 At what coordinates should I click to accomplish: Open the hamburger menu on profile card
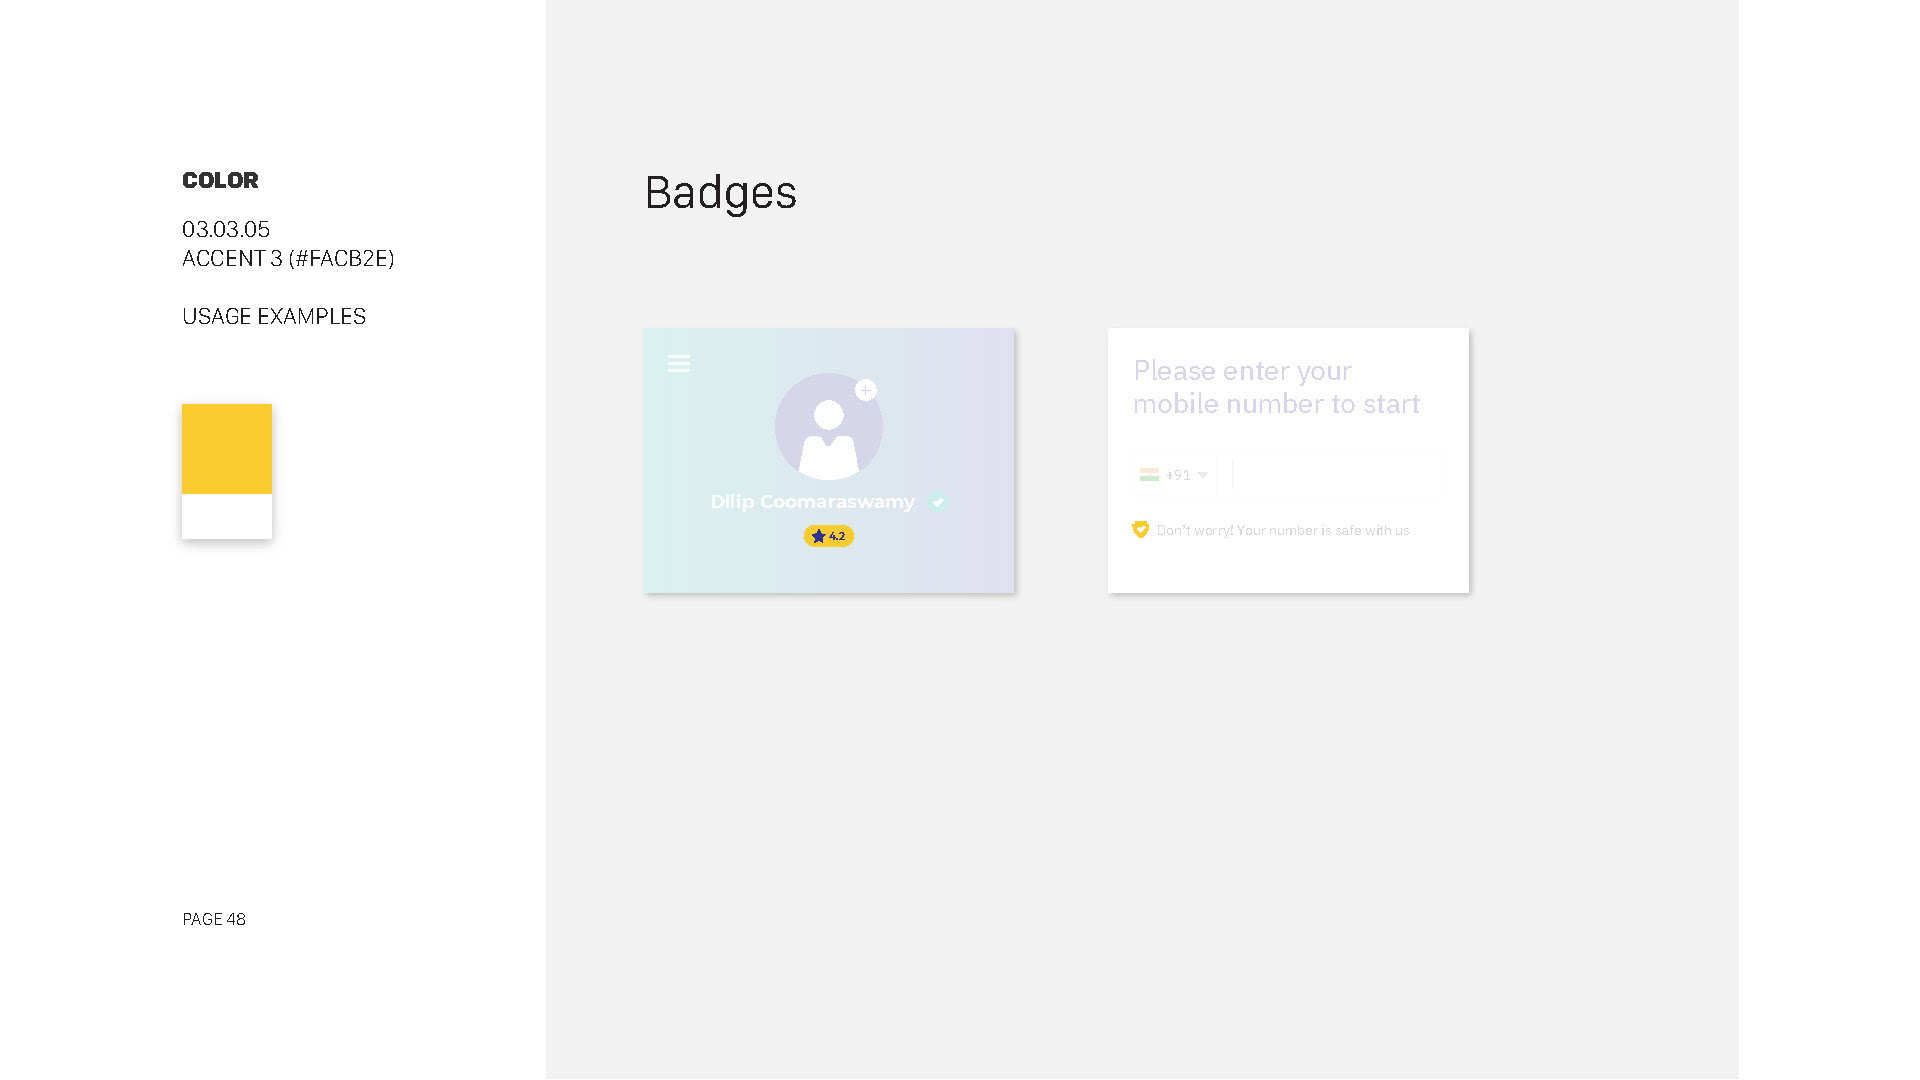tap(679, 364)
